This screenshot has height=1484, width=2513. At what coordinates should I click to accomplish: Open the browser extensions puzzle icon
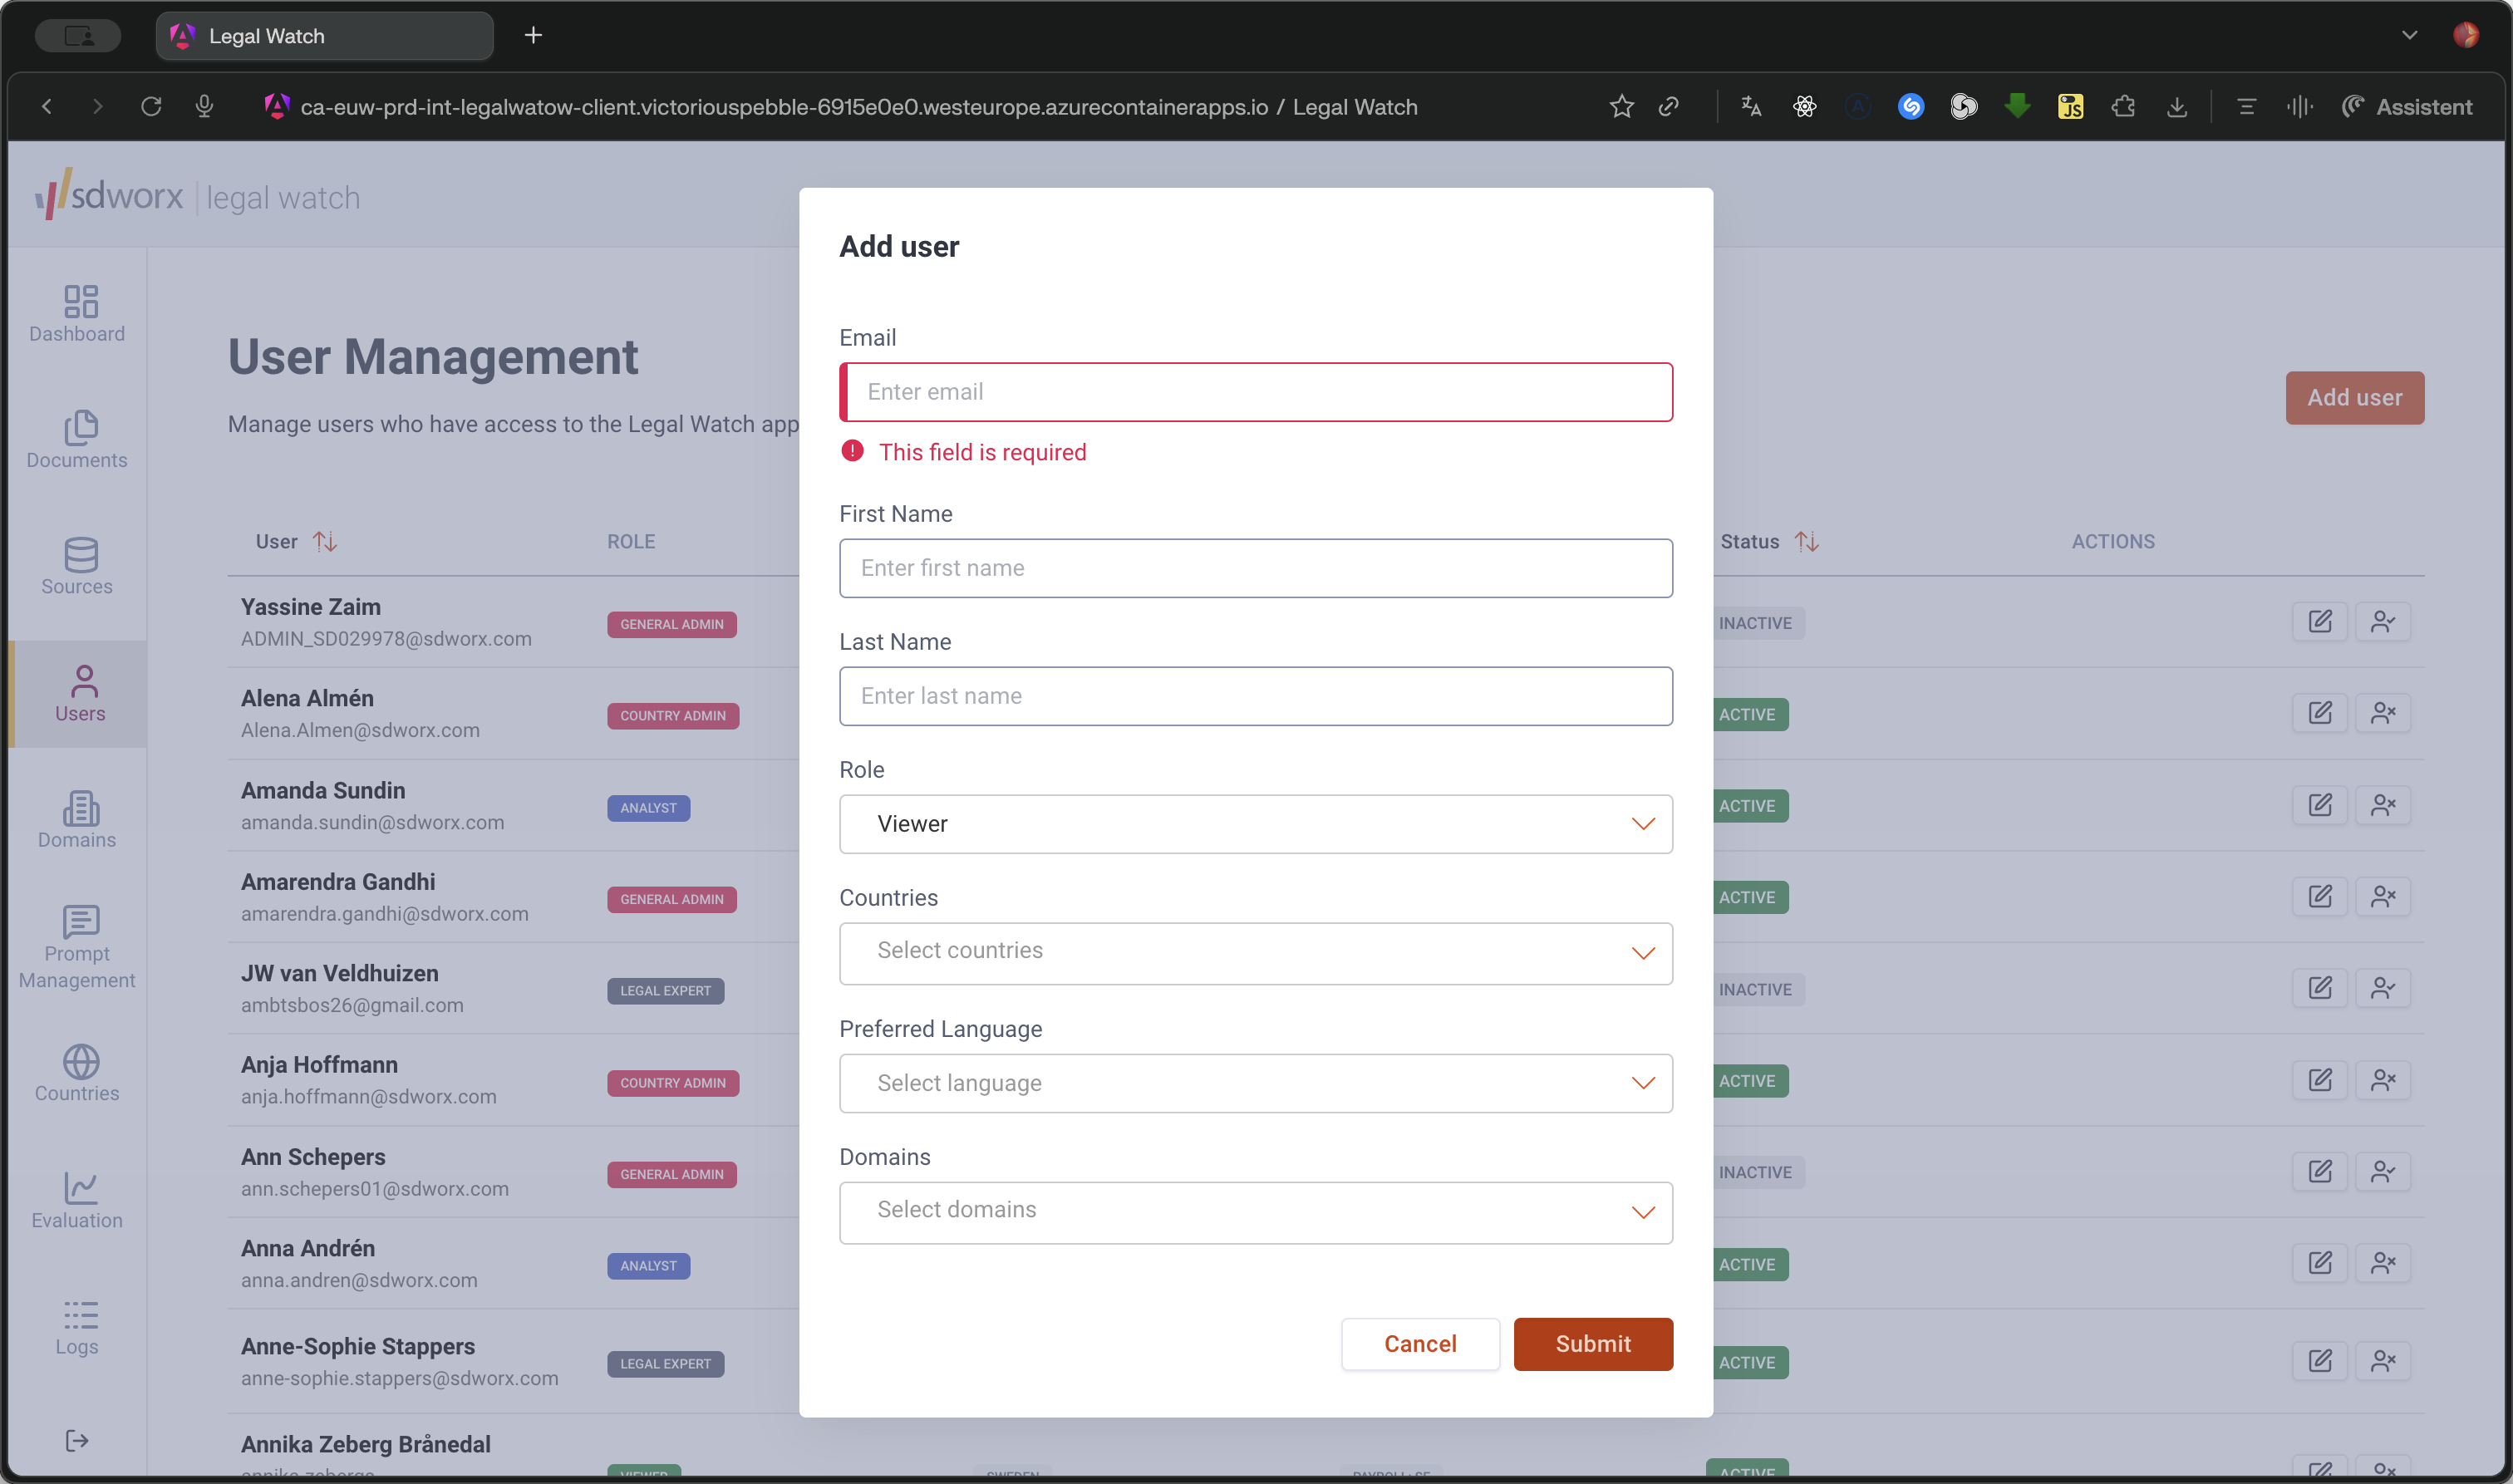click(x=2123, y=106)
